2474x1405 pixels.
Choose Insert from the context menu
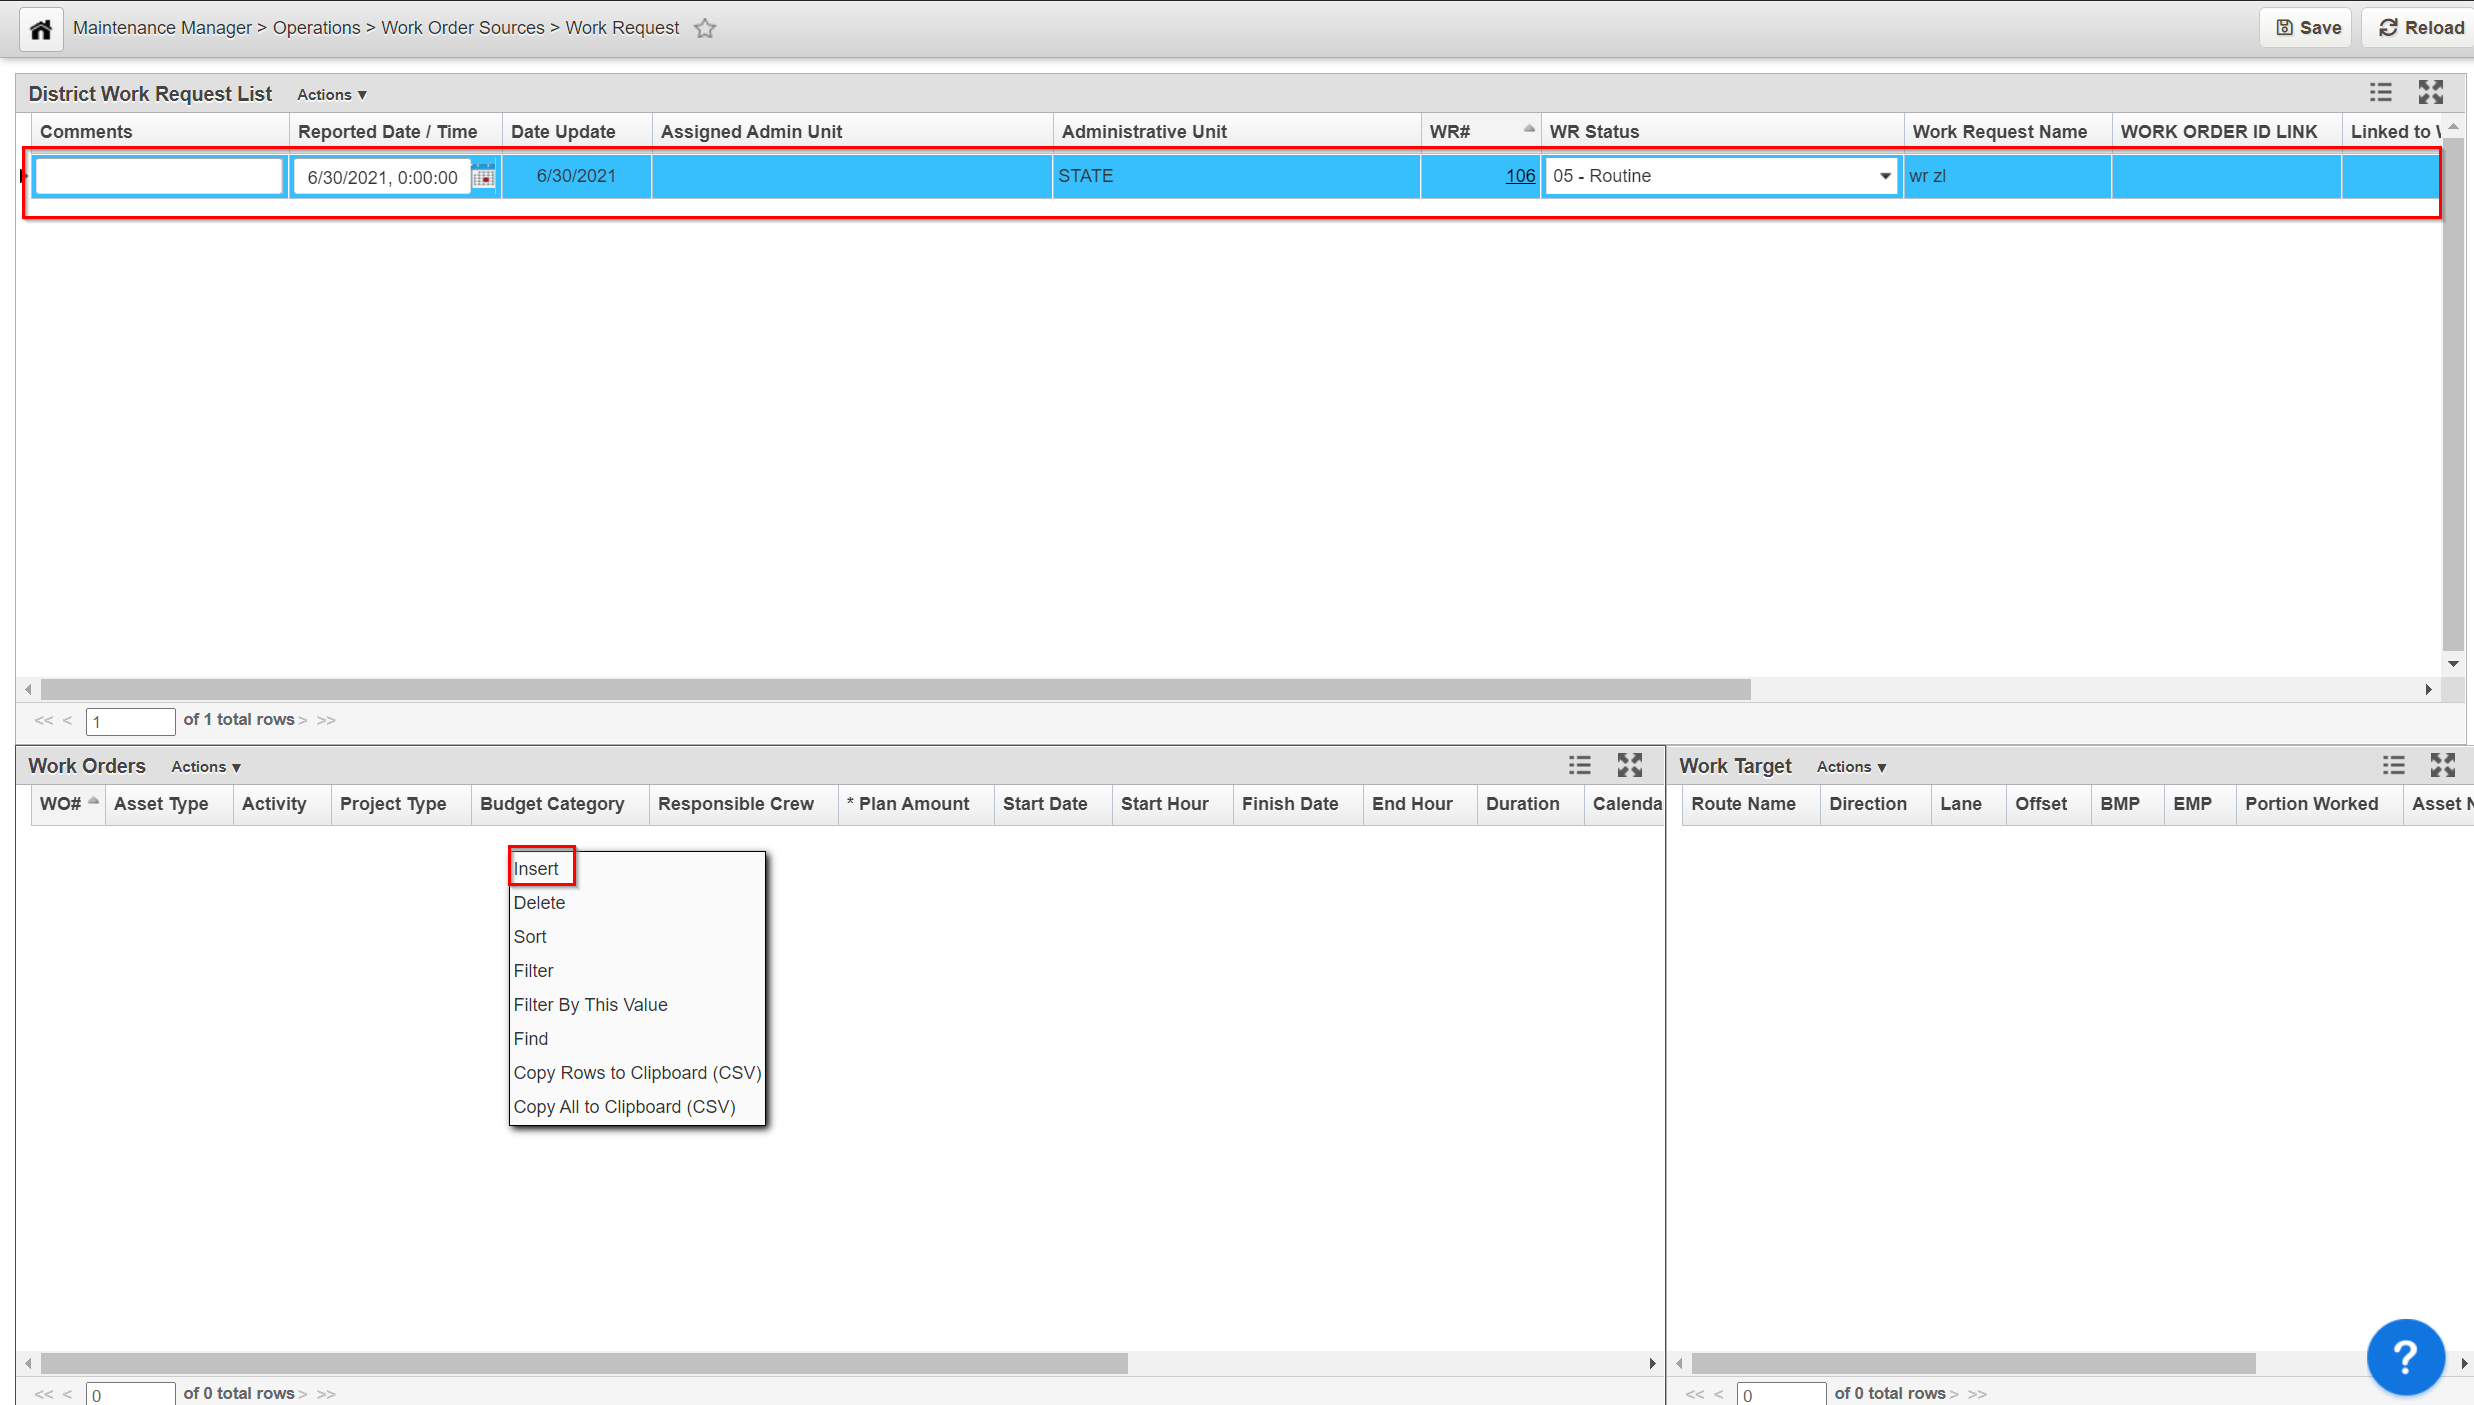(537, 868)
